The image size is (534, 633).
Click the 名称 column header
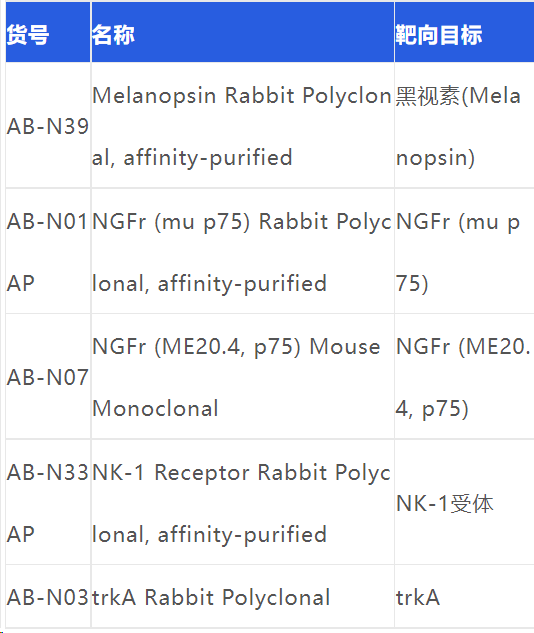click(113, 35)
